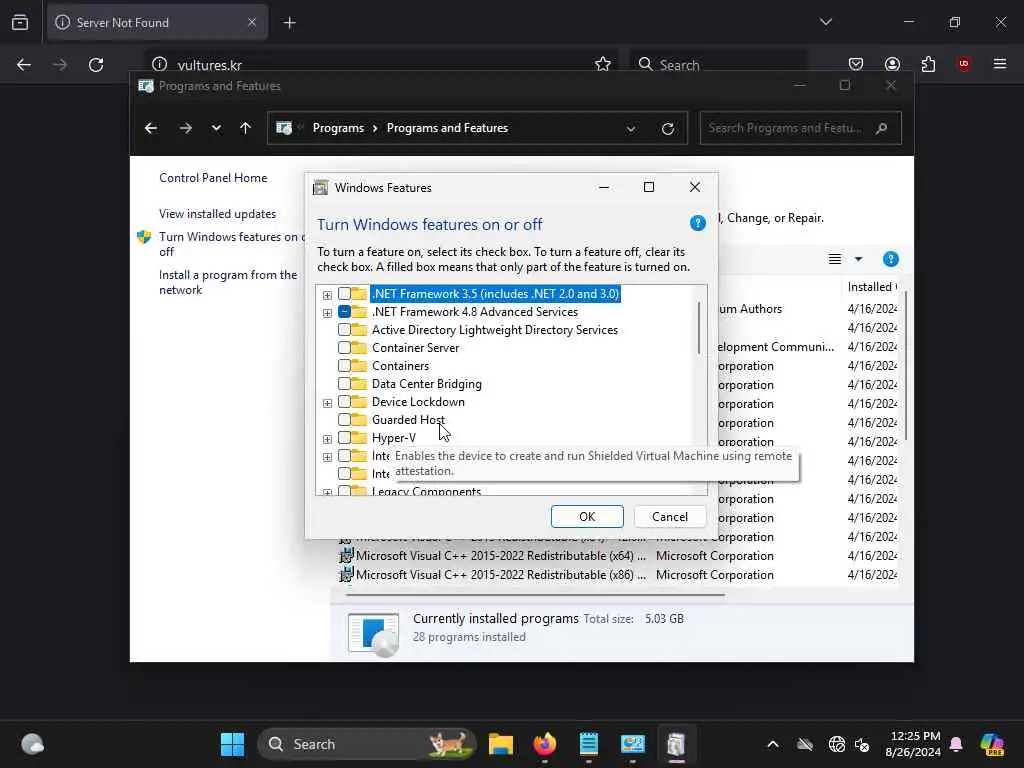Check the Device Lockdown checkbox
This screenshot has height=768, width=1024.
[x=344, y=402]
